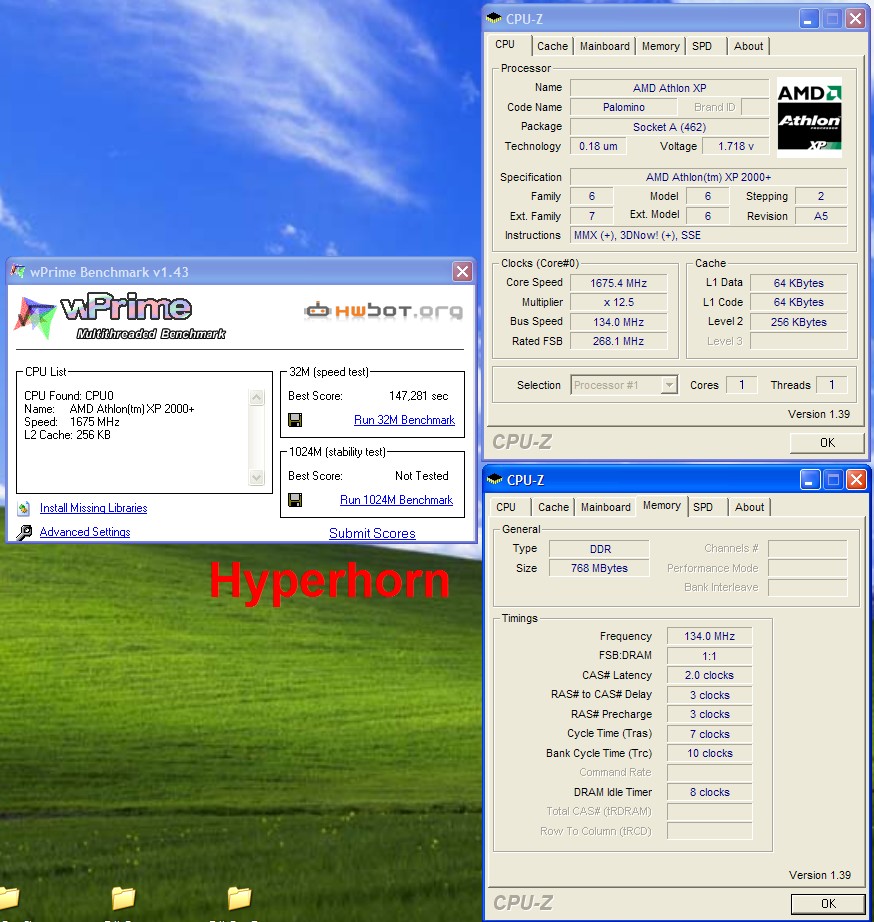The width and height of the screenshot is (874, 922).
Task: Switch to Mainboard tab in bottom CPU-Z
Action: coord(606,507)
